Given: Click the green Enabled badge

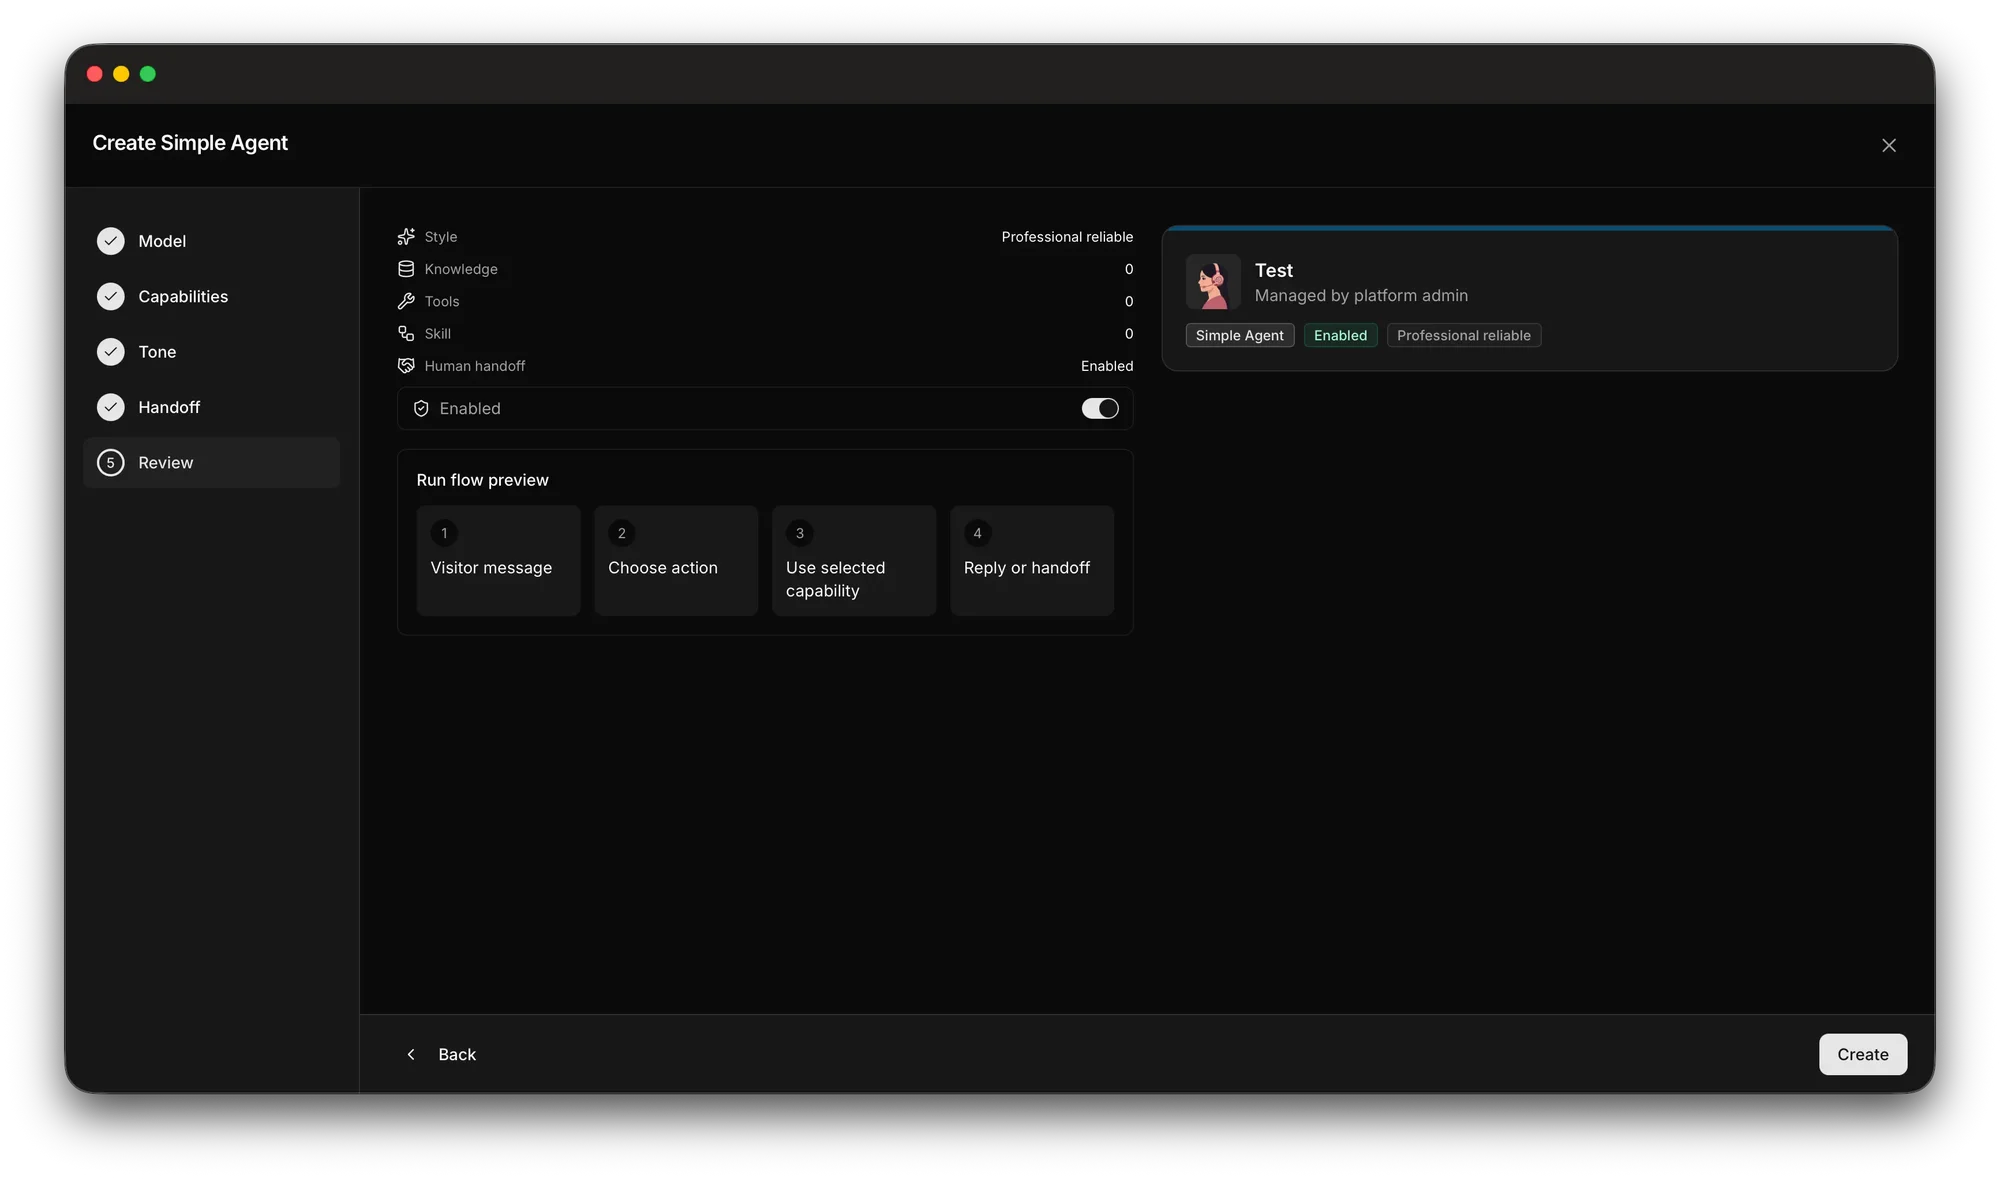Looking at the screenshot, I should point(1340,336).
